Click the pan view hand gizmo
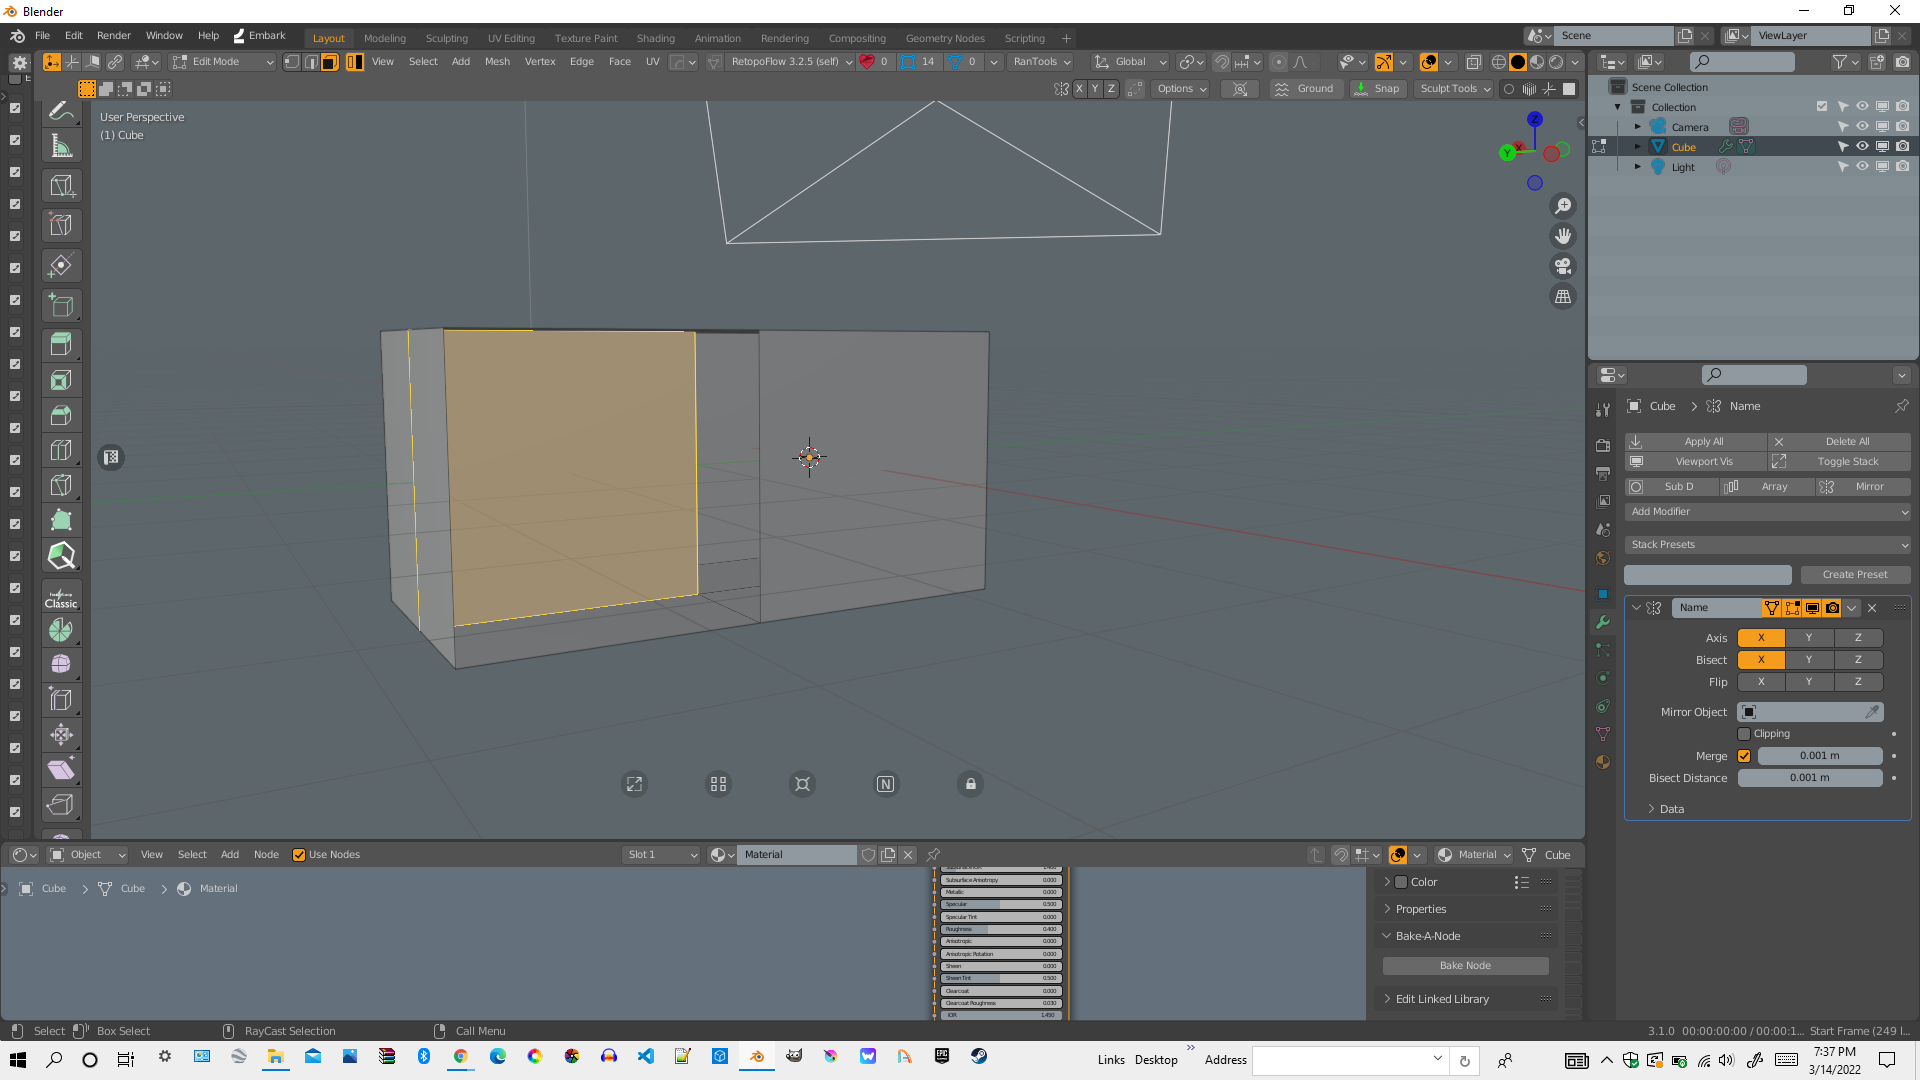This screenshot has width=1920, height=1080. tap(1563, 236)
